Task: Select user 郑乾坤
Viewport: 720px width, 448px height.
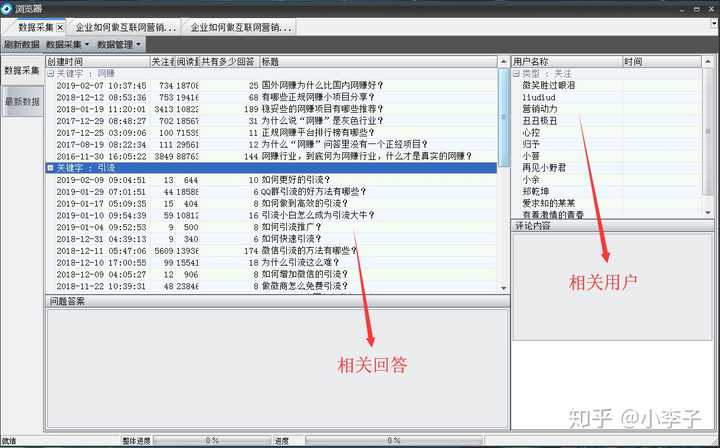Action: 535,191
